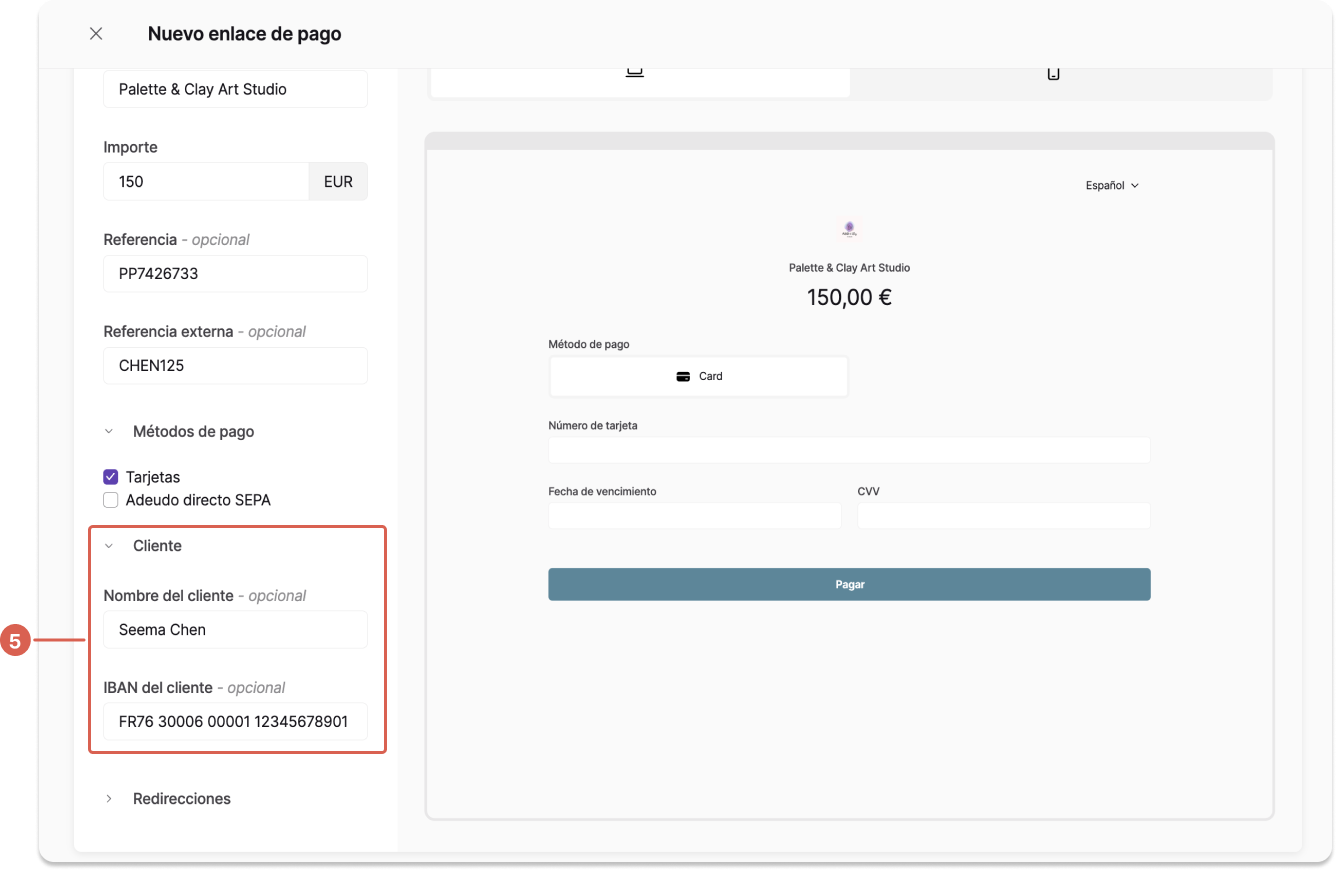1336x870 pixels.
Task: Edit IBAN del cliente field
Action: pos(235,721)
